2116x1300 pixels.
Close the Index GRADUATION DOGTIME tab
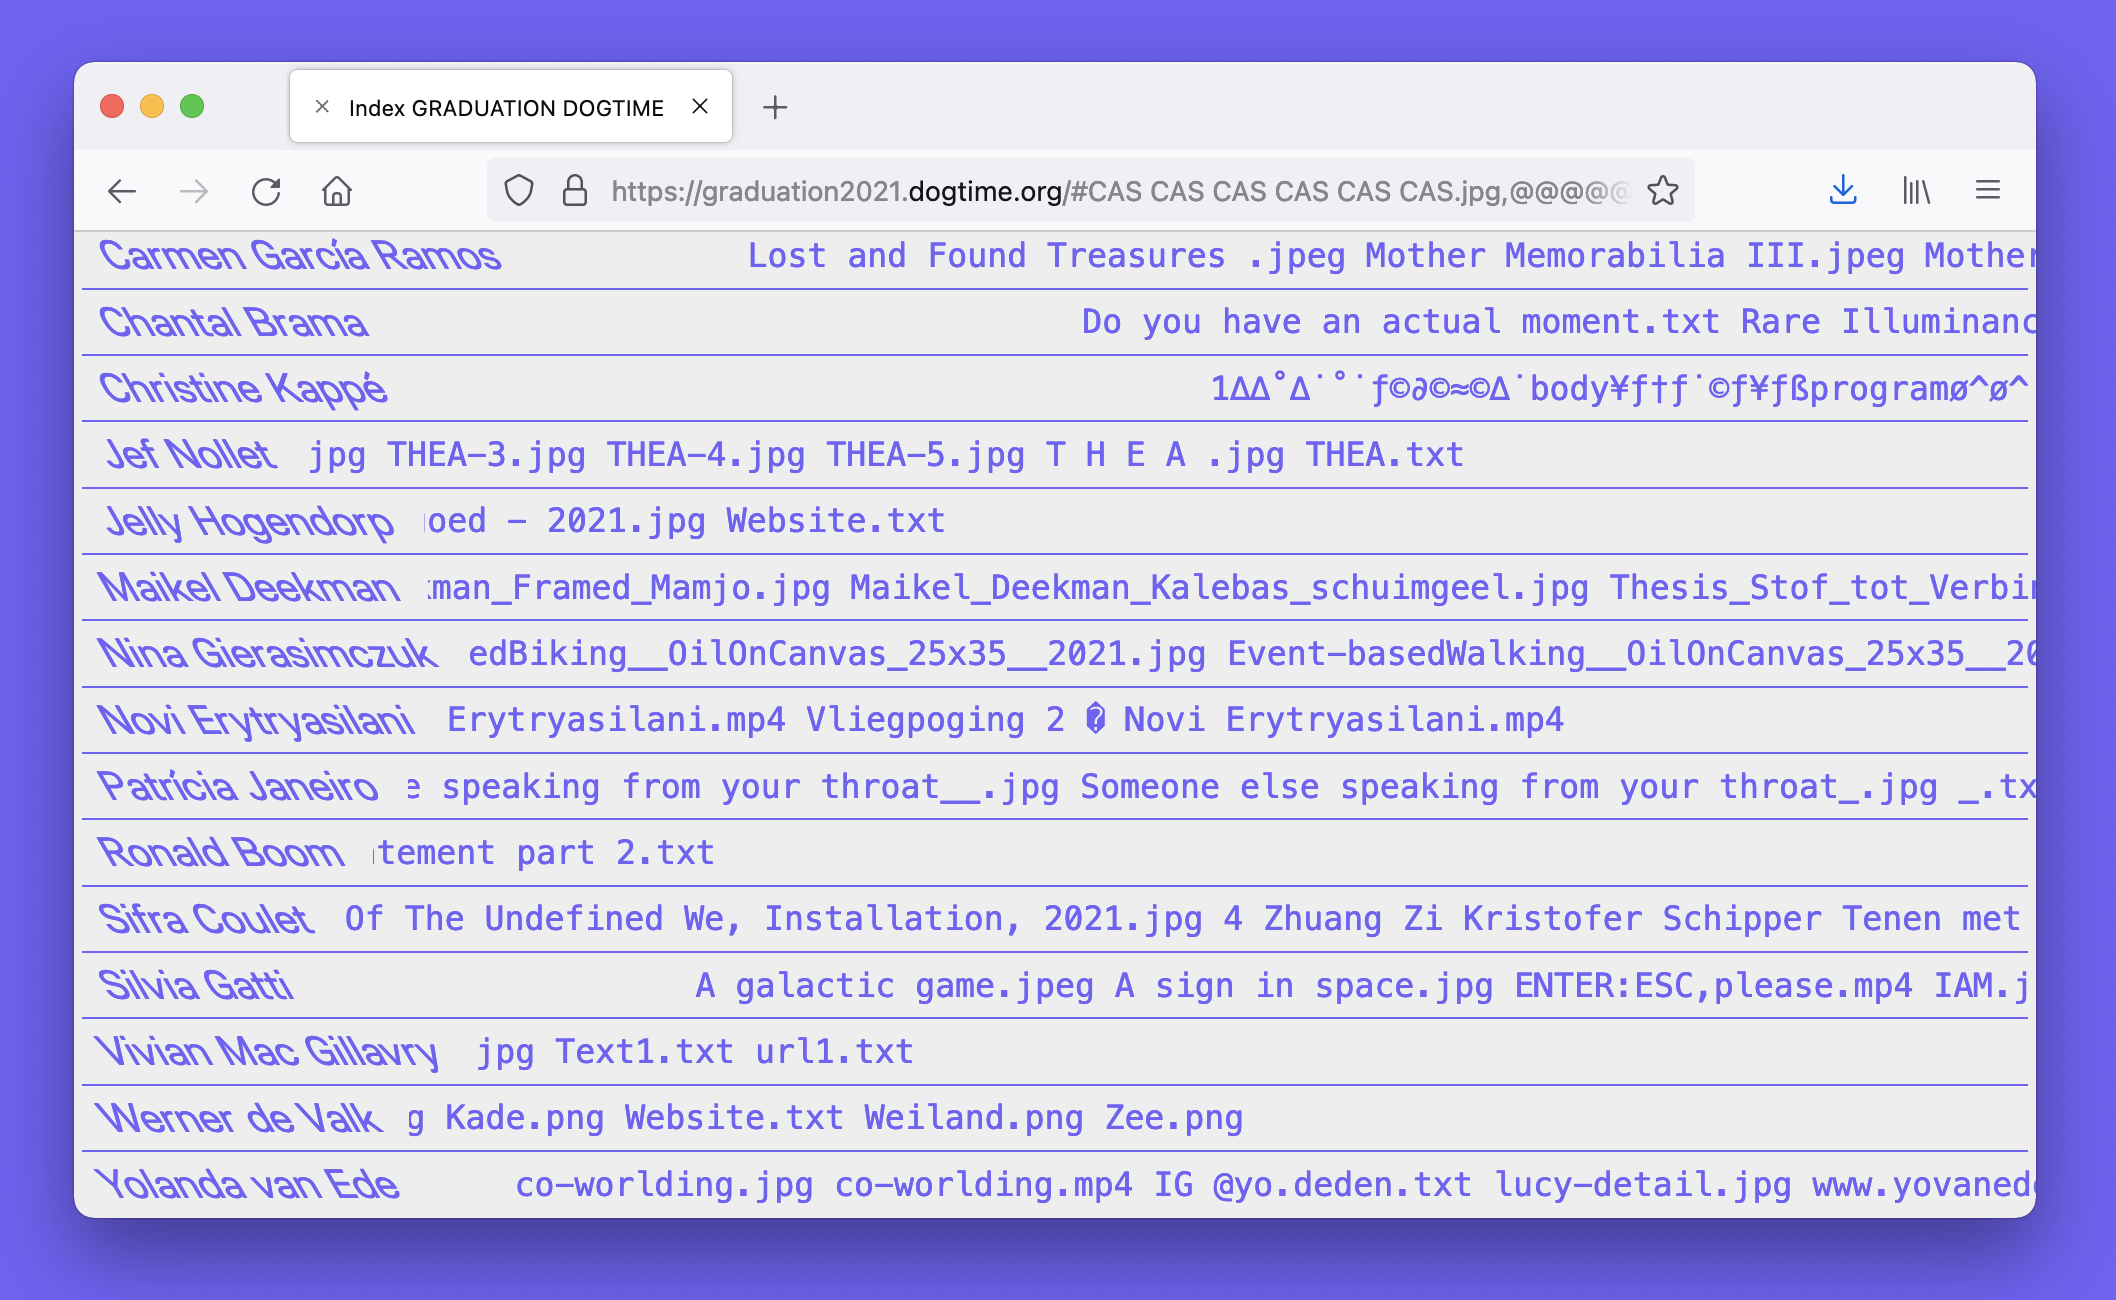(x=700, y=107)
